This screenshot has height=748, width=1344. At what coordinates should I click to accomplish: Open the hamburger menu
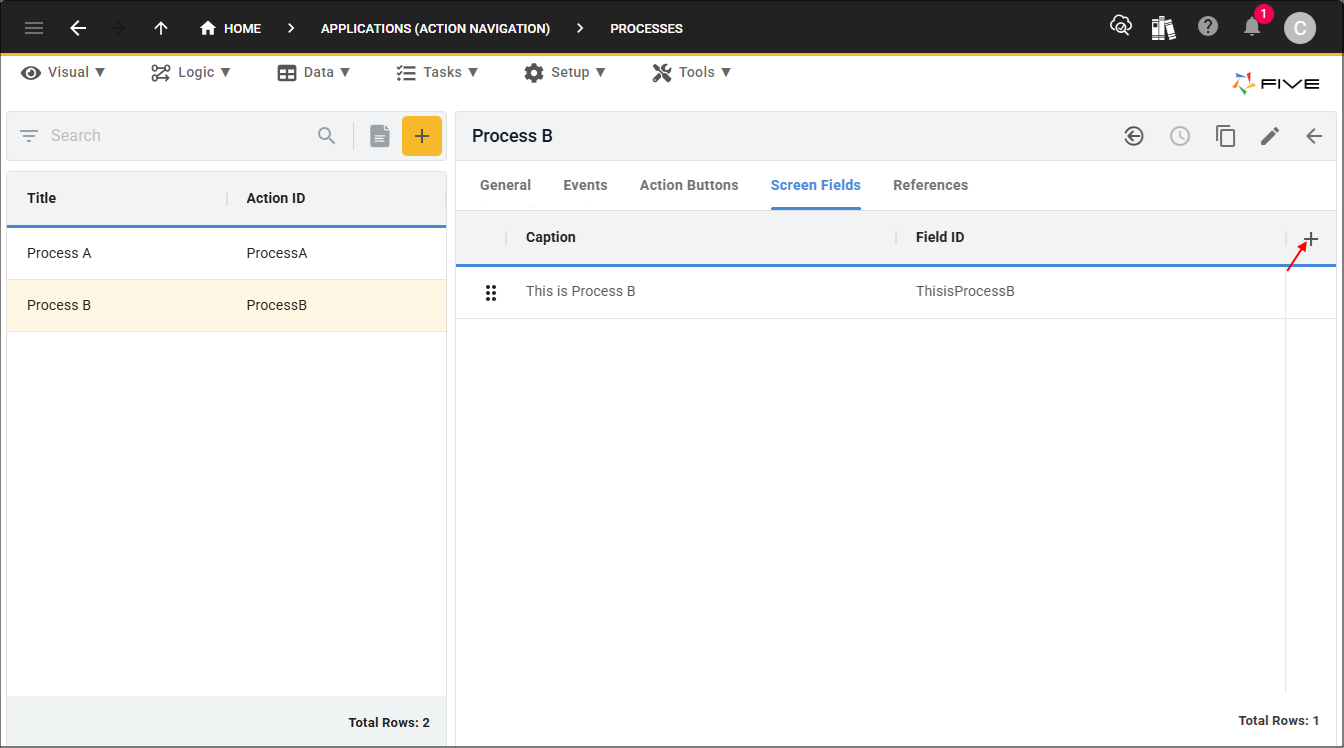(x=34, y=28)
